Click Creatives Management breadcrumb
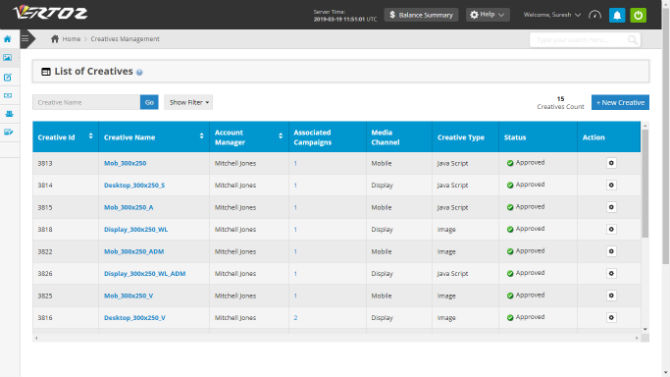 (x=125, y=39)
